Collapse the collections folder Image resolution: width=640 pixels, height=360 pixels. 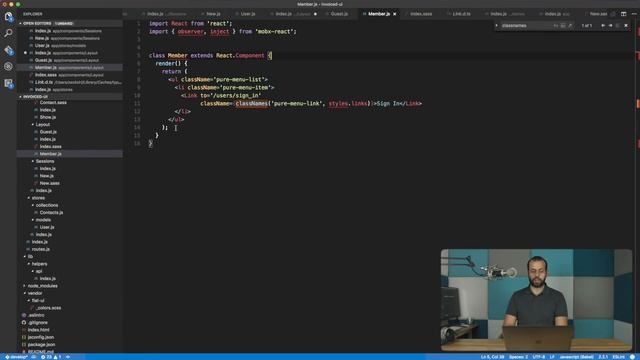pos(47,205)
